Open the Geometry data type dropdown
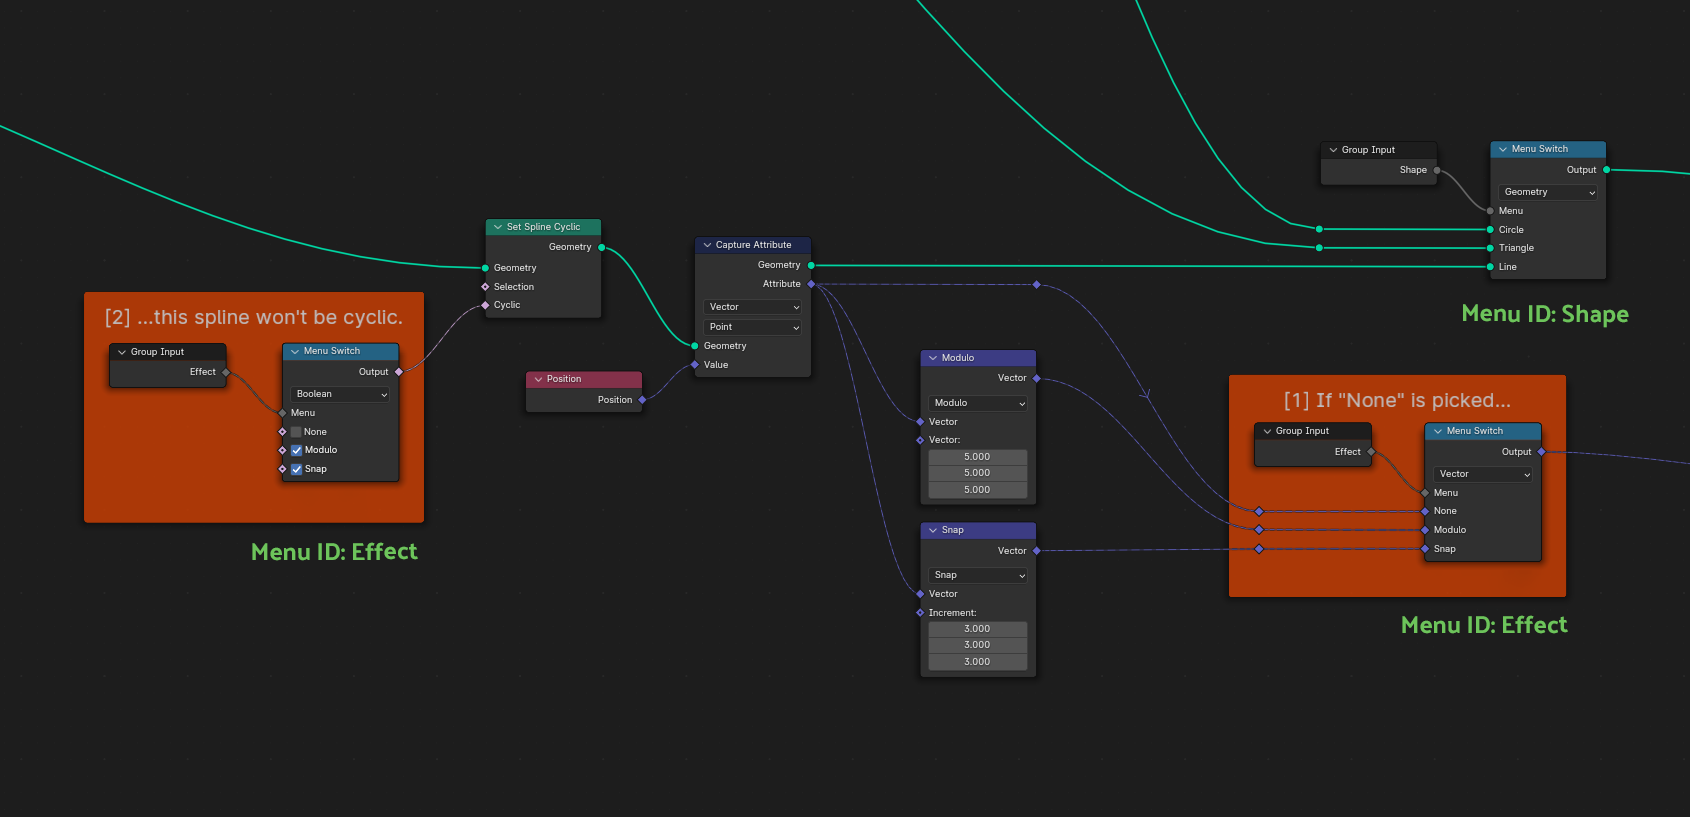The image size is (1690, 817). coord(1548,192)
